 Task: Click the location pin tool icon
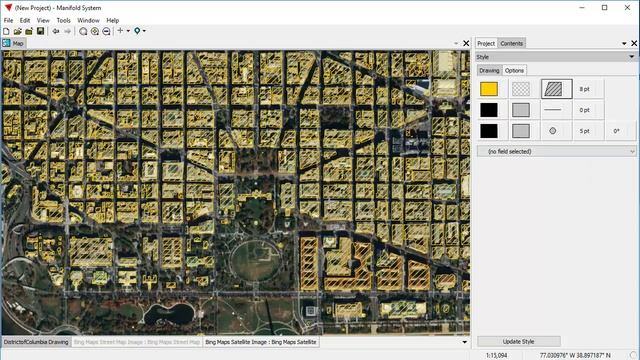coord(137,31)
